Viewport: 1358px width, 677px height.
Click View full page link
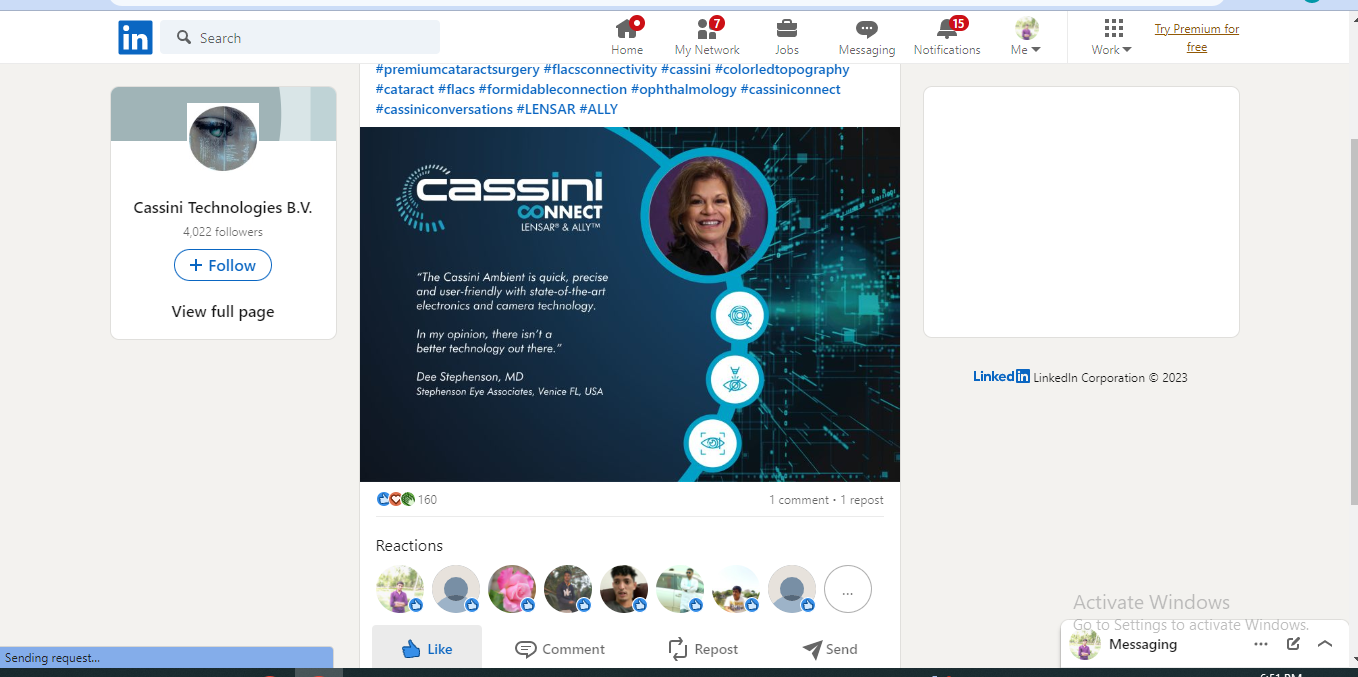[223, 311]
